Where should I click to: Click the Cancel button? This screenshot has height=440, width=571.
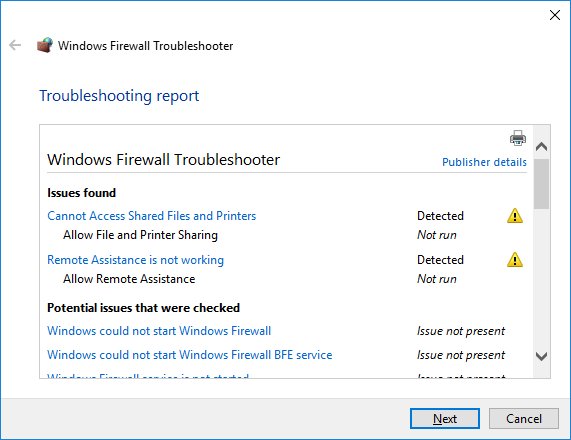pyautogui.click(x=524, y=419)
